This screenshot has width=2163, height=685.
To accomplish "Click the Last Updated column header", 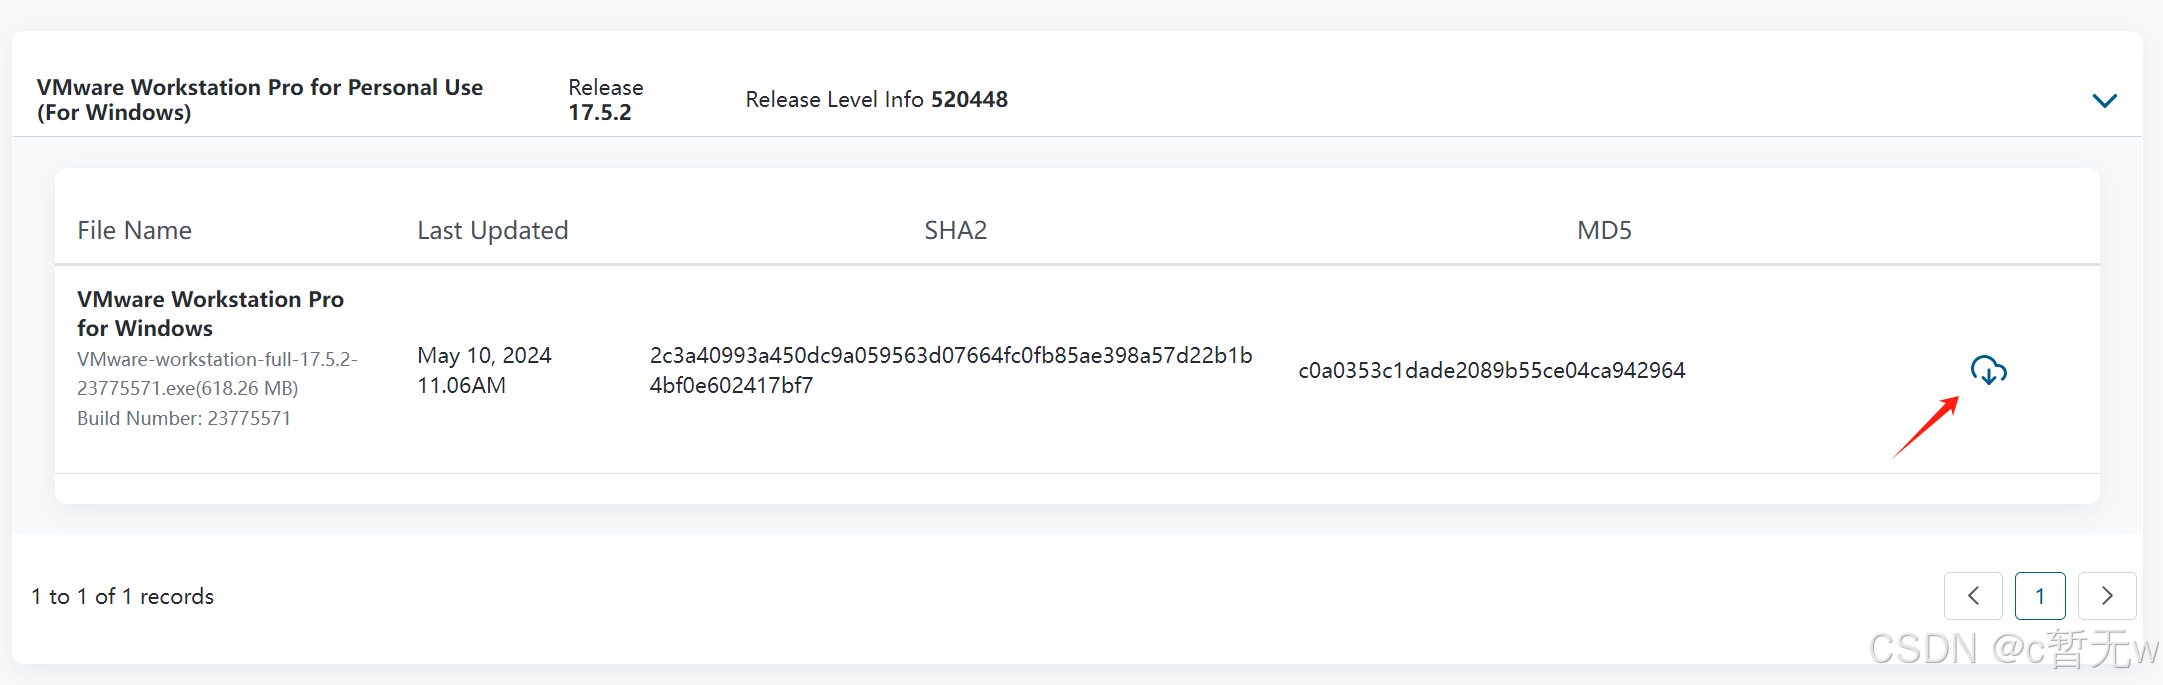I will pyautogui.click(x=492, y=231).
